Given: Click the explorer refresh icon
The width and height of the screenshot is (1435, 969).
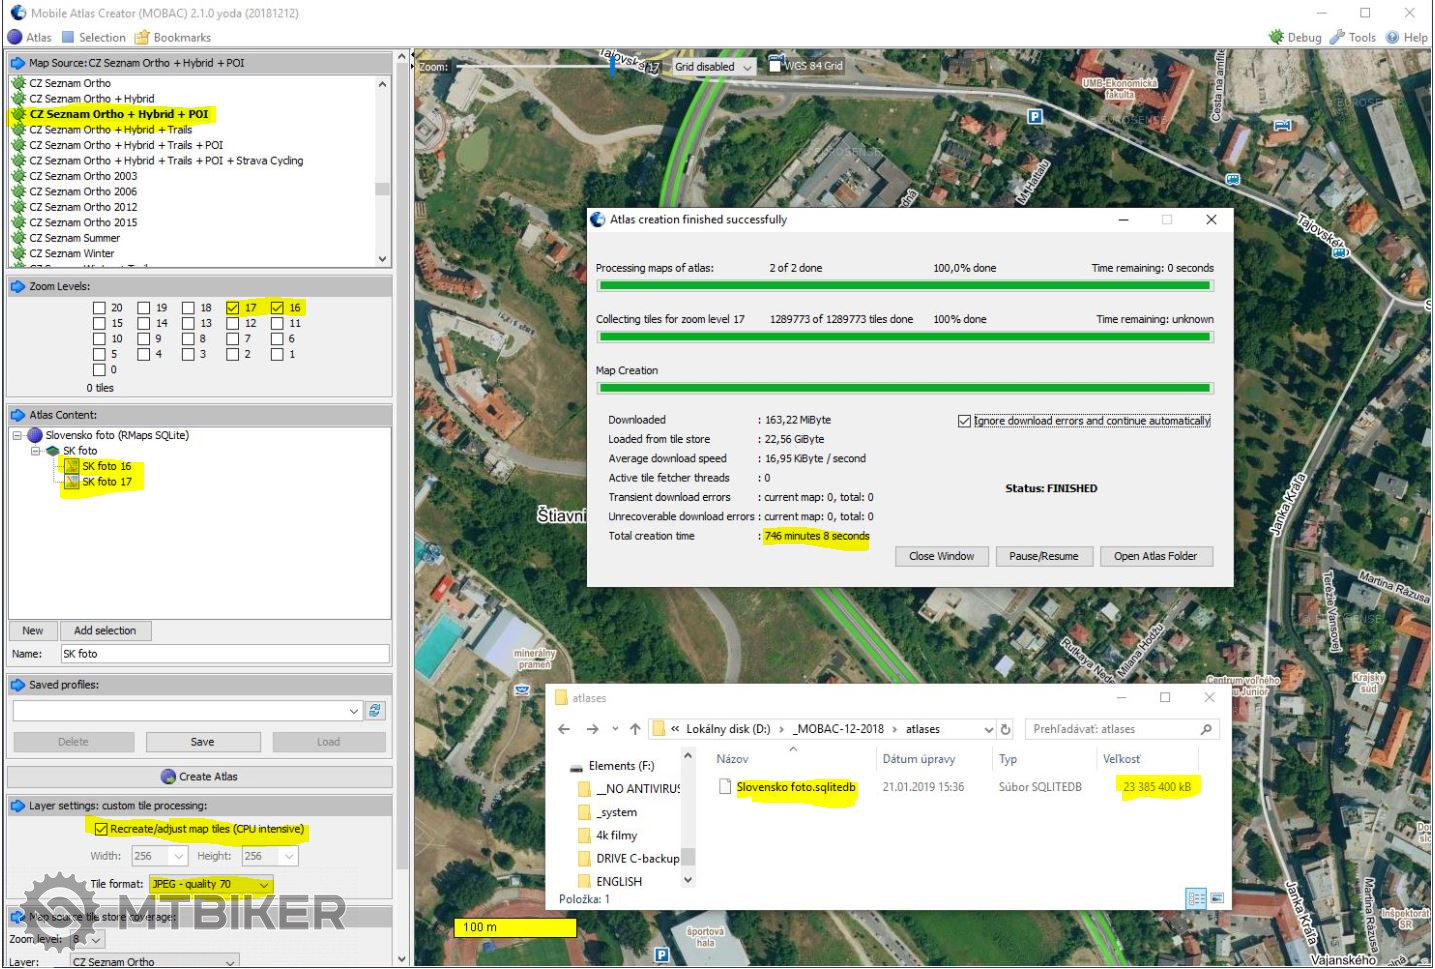Looking at the screenshot, I should pos(1006,730).
